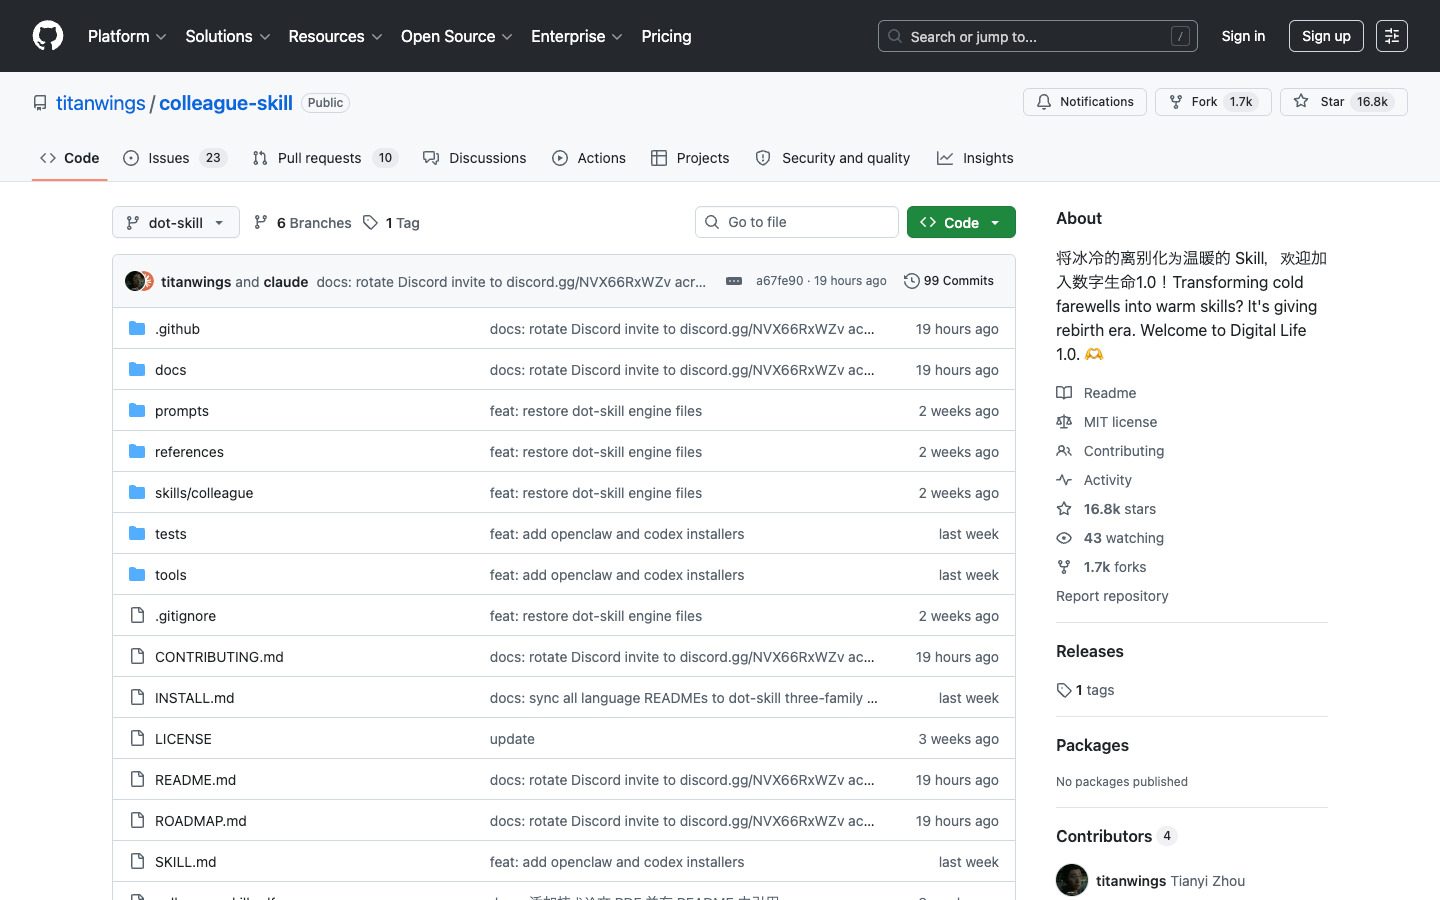Screen dimensions: 1440x900
Task: View the 99 Commits history link
Action: coord(949,281)
